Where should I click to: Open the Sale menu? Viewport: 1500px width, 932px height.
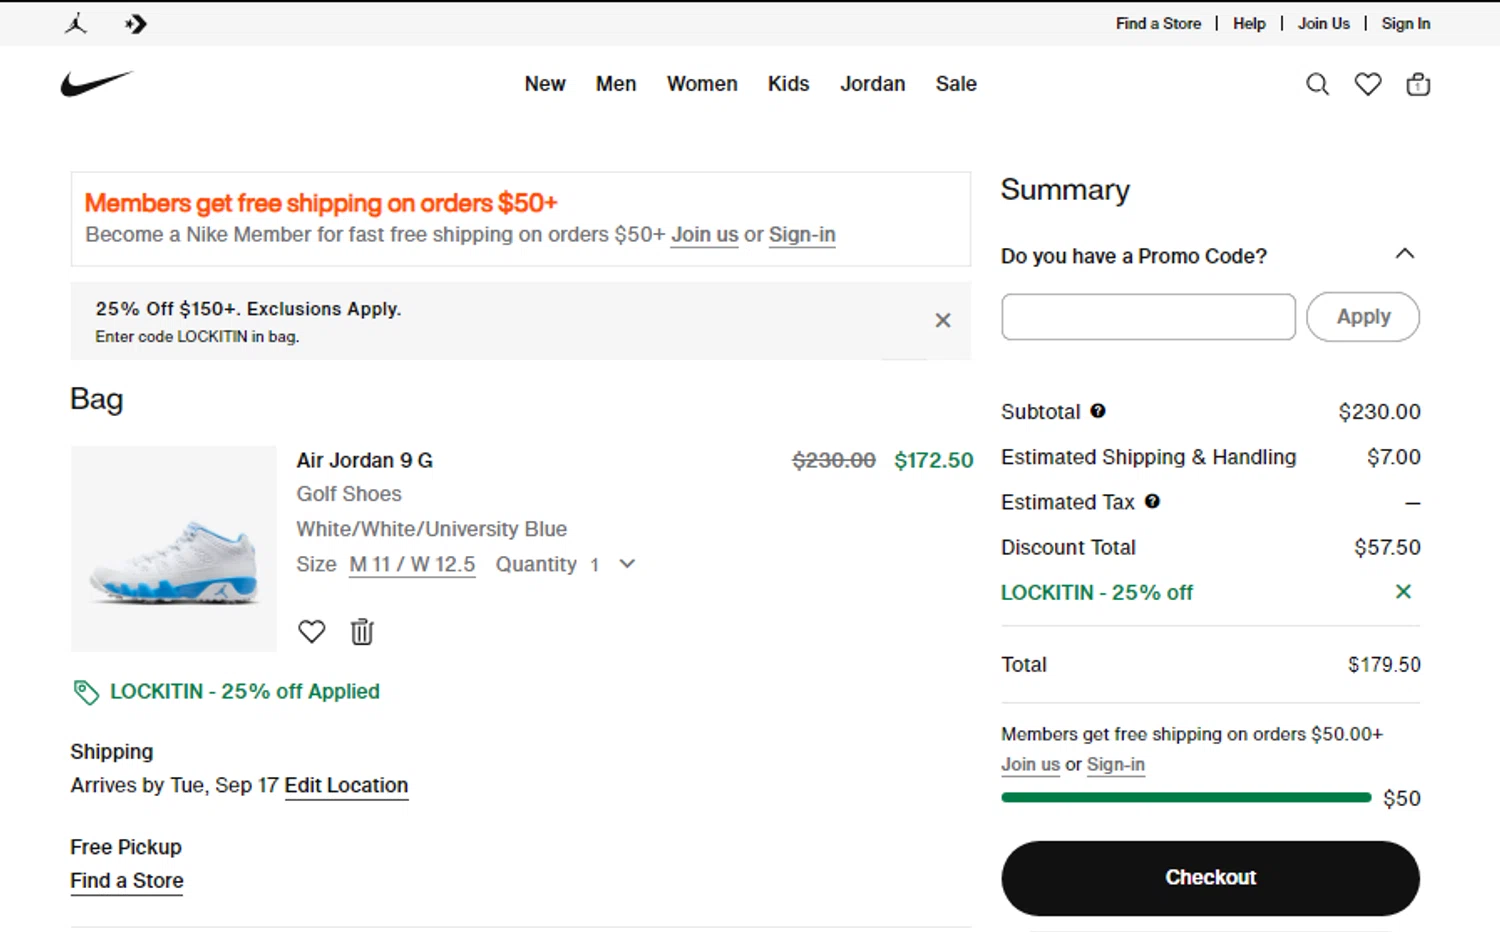point(956,84)
